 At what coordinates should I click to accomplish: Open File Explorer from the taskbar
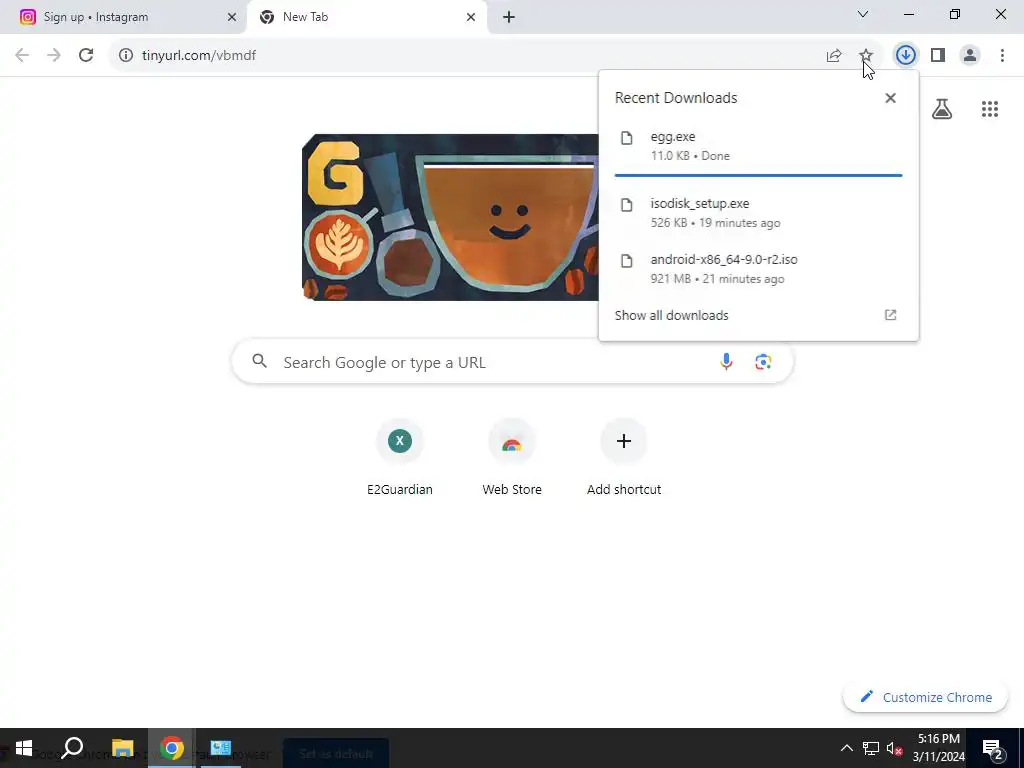tap(122, 748)
